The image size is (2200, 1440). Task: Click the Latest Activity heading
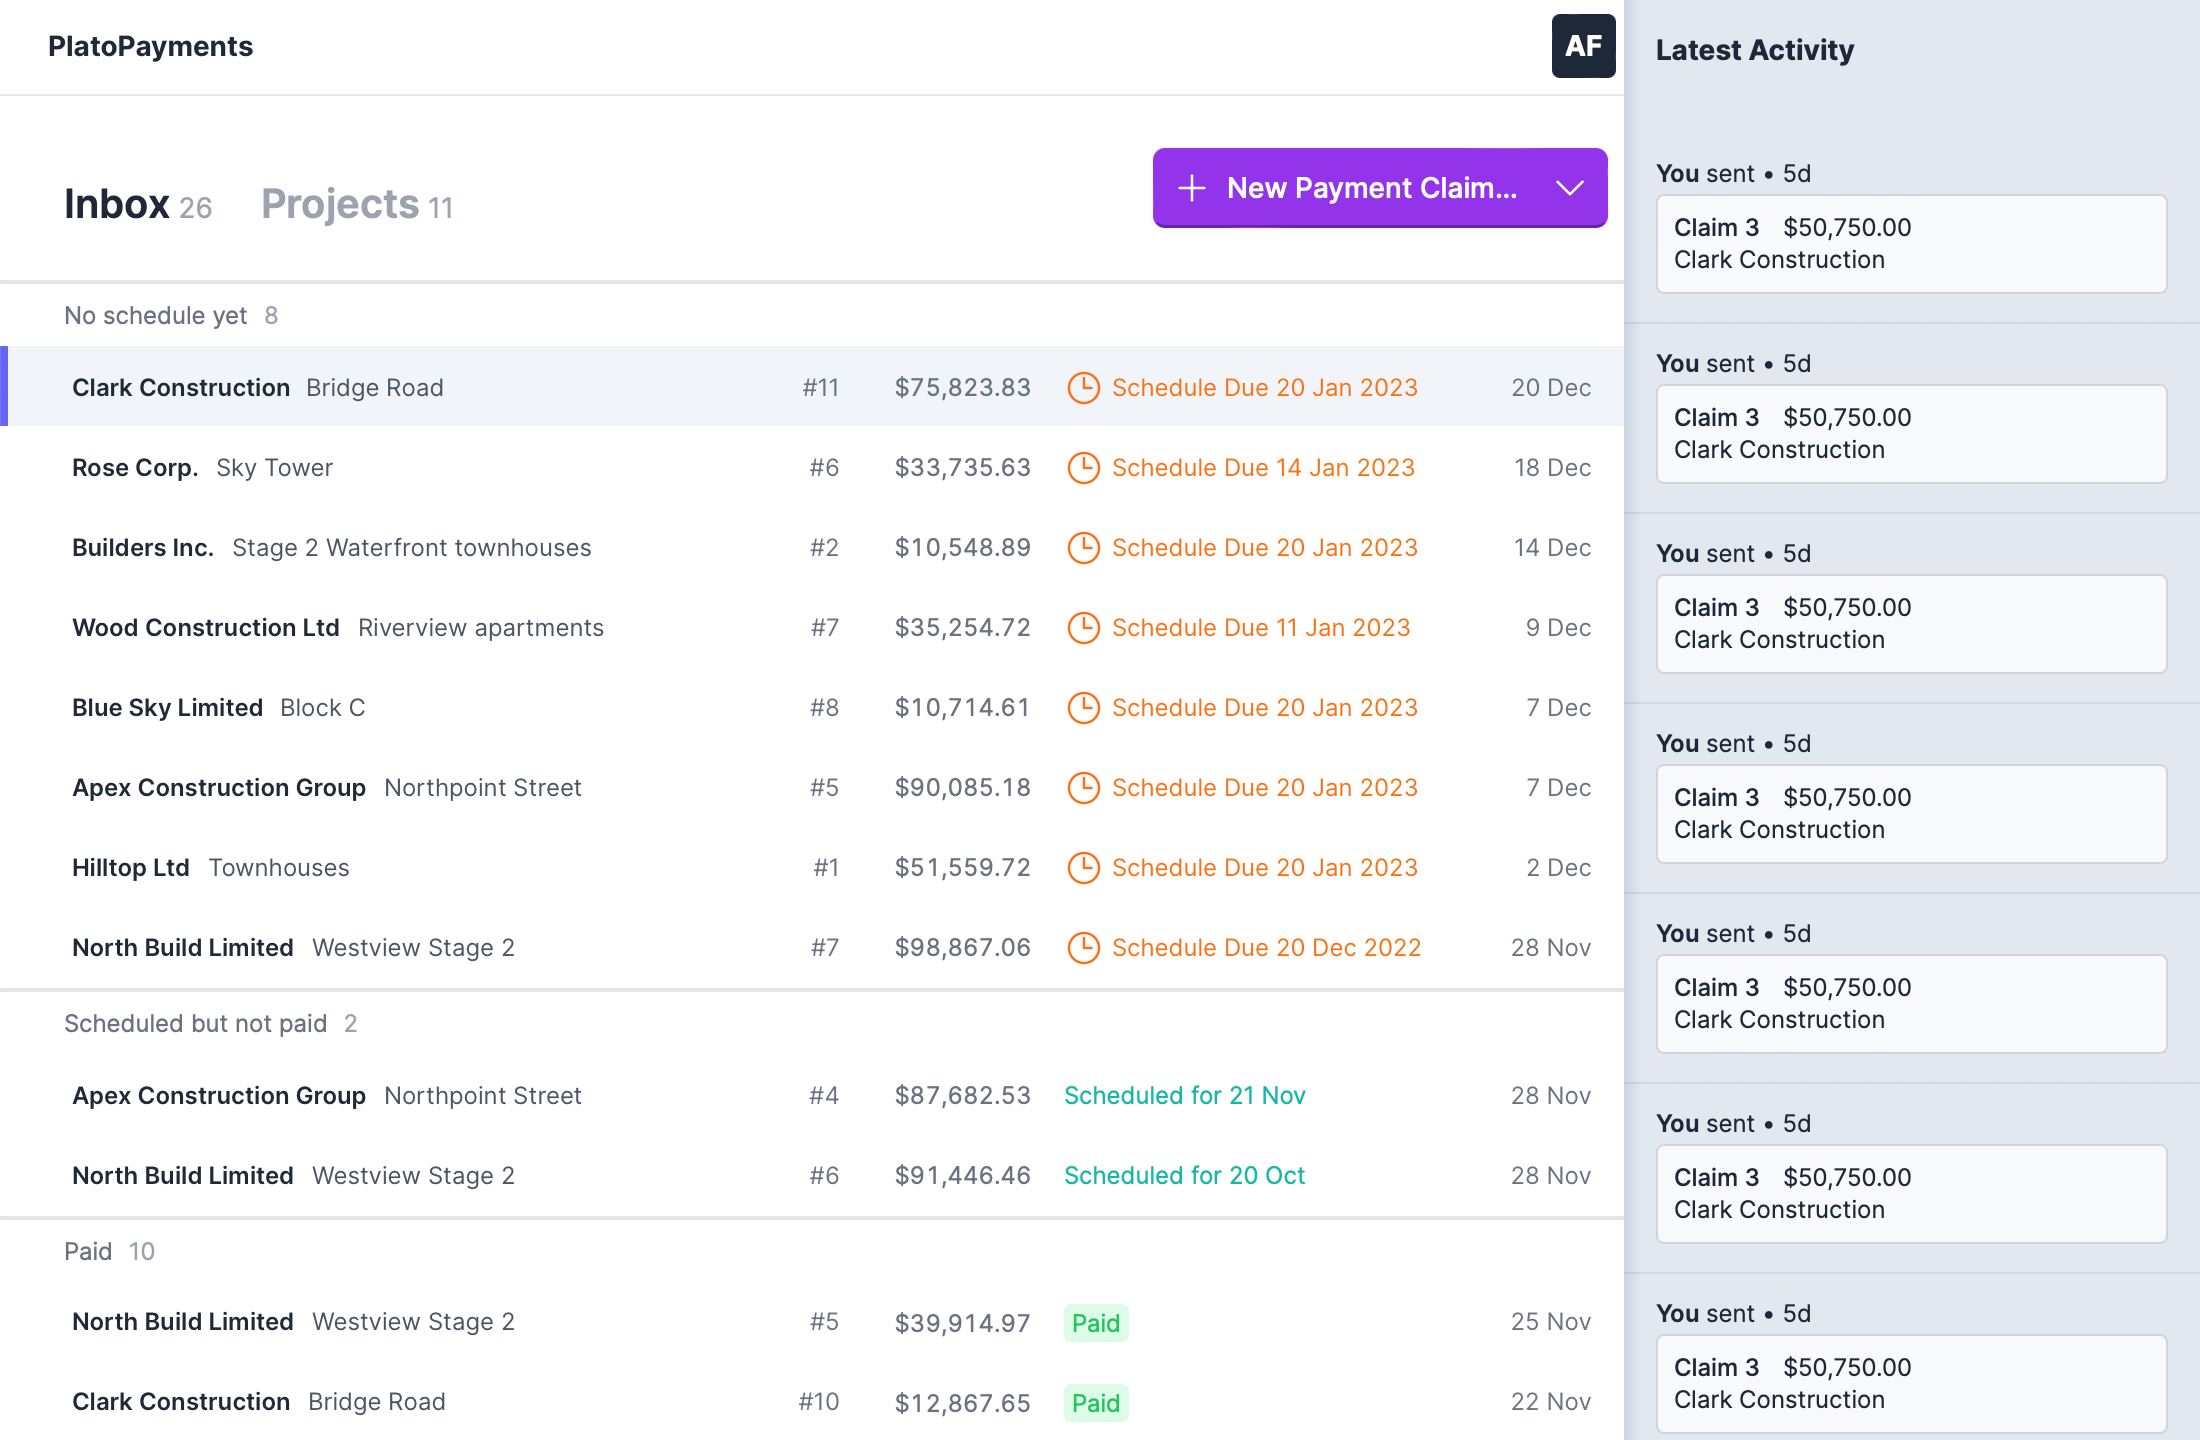click(x=1755, y=50)
